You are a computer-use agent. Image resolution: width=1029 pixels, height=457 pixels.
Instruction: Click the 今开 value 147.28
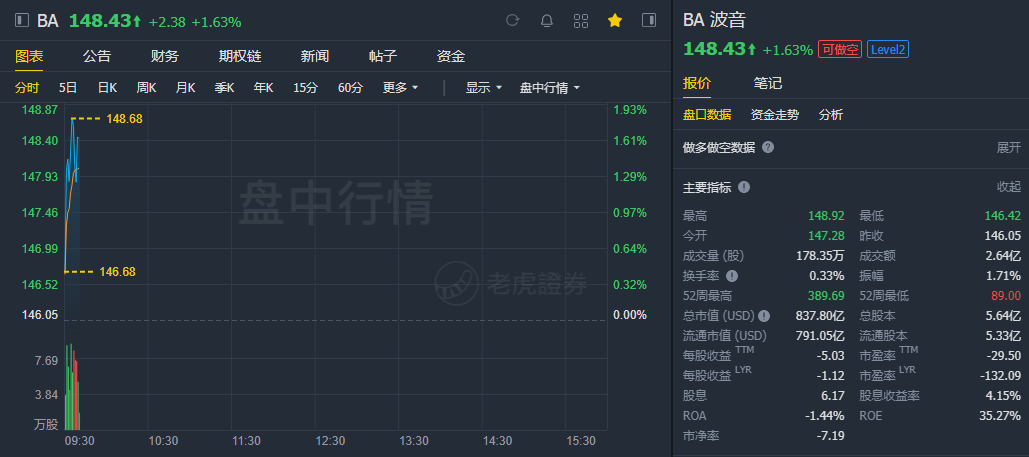826,235
